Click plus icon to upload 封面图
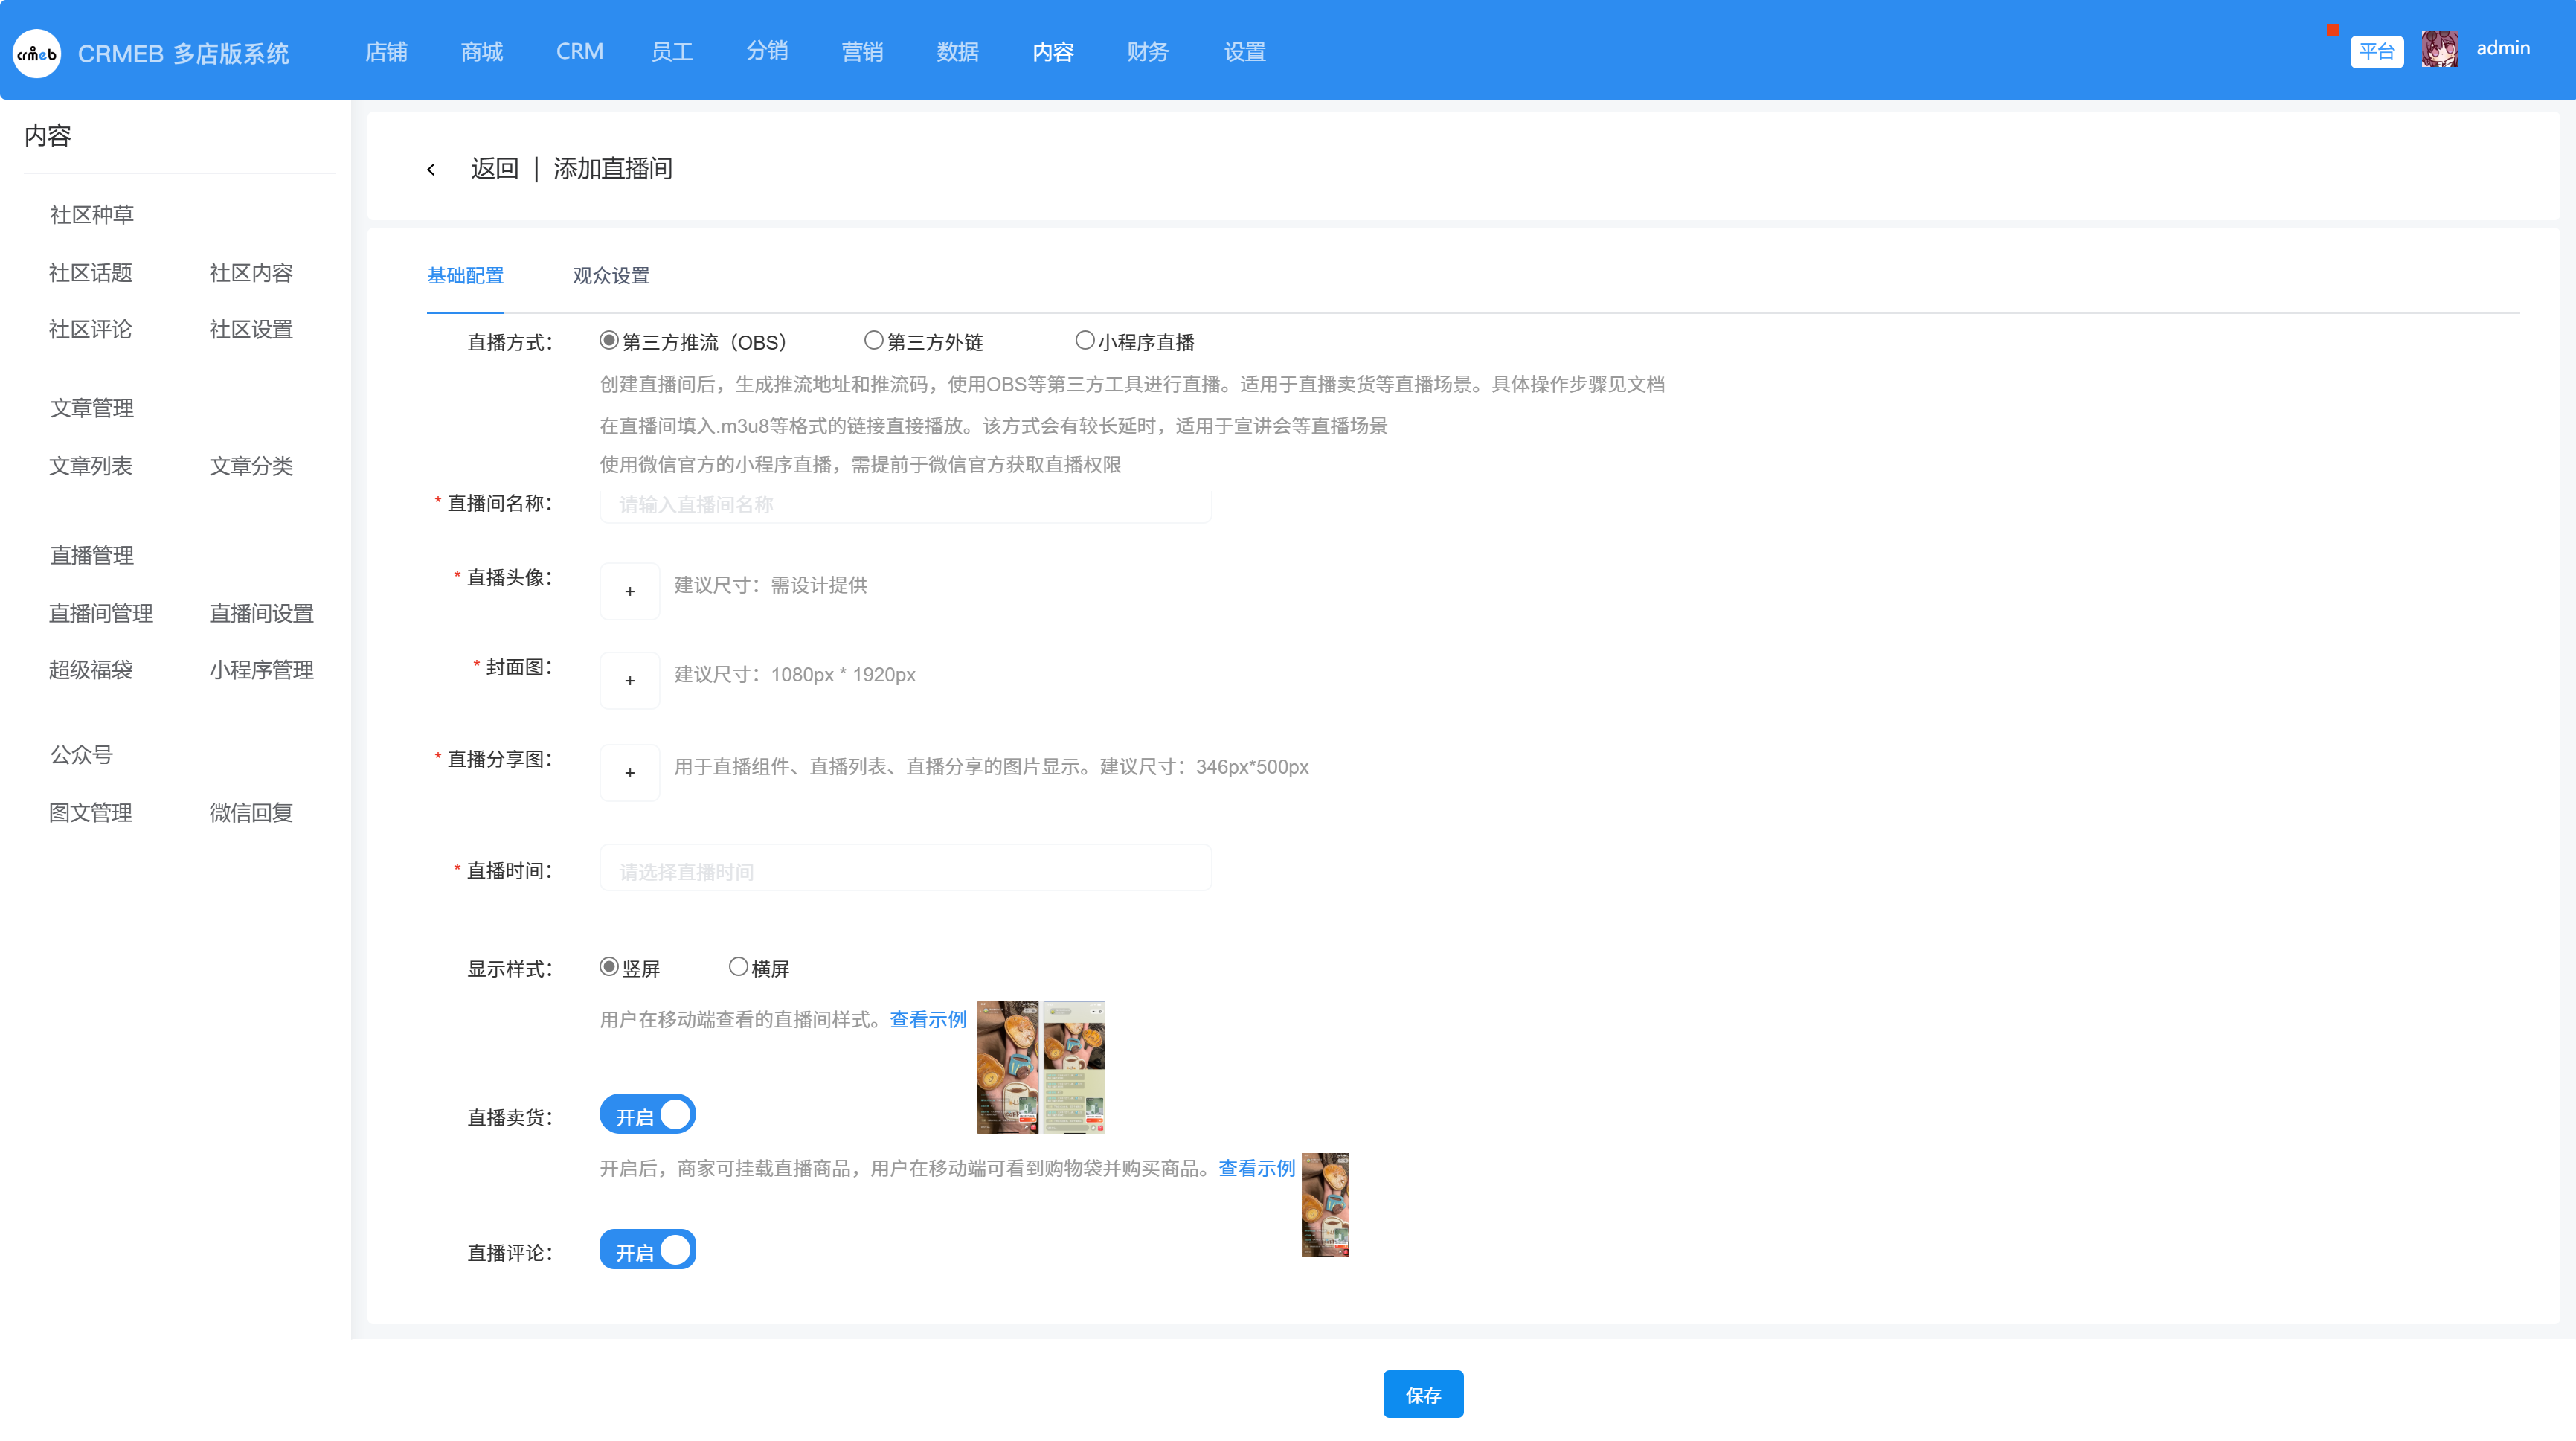 (630, 680)
